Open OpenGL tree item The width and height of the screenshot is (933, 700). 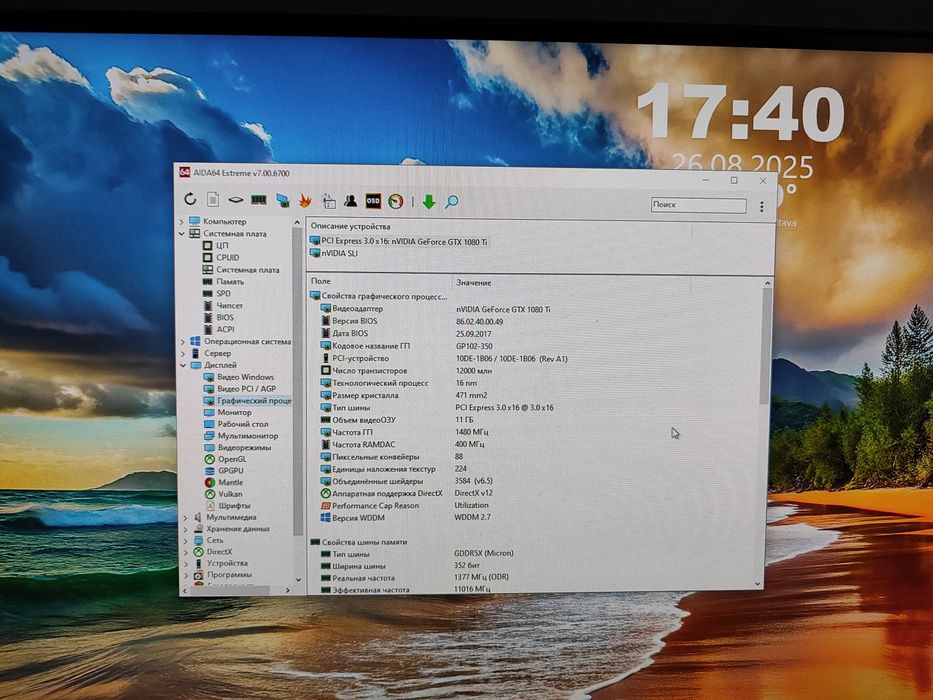pyautogui.click(x=232, y=459)
